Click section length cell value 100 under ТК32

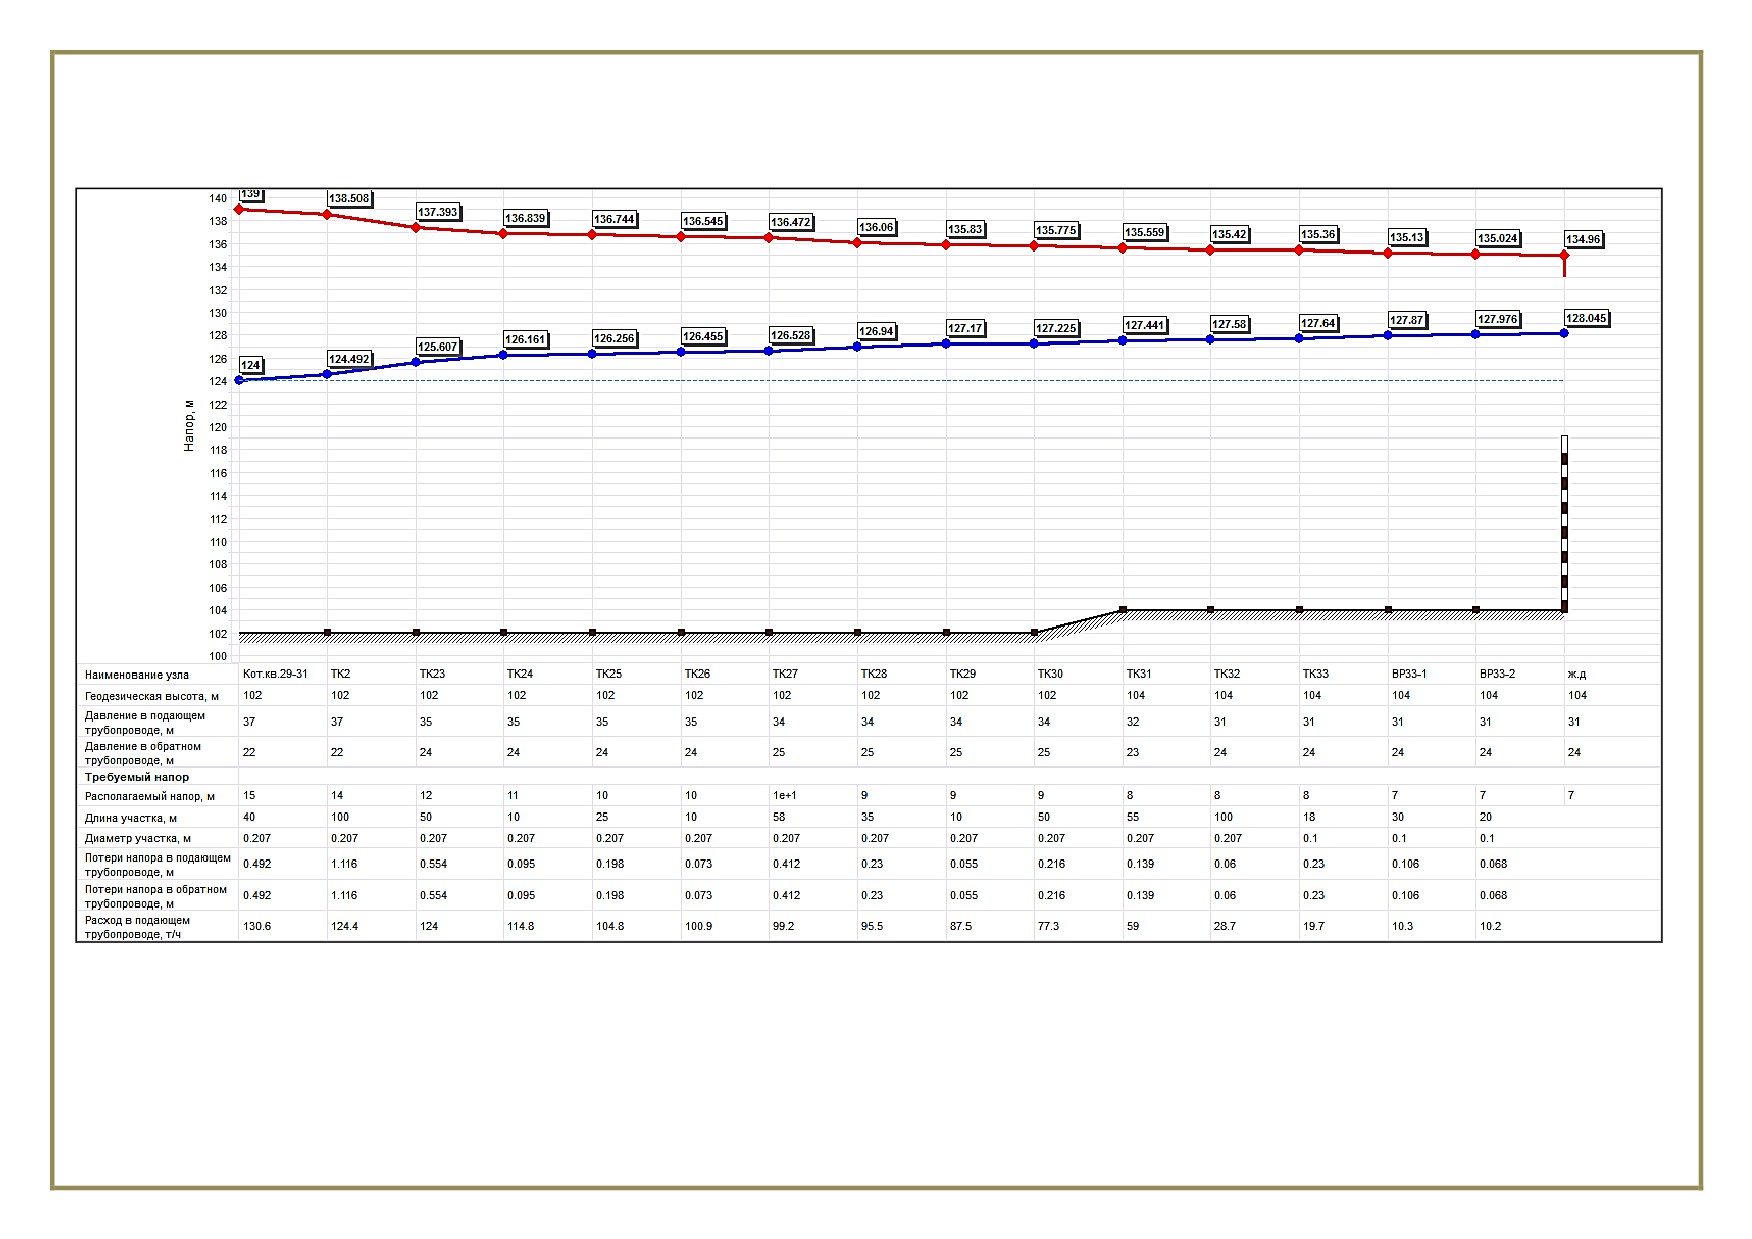[1223, 817]
